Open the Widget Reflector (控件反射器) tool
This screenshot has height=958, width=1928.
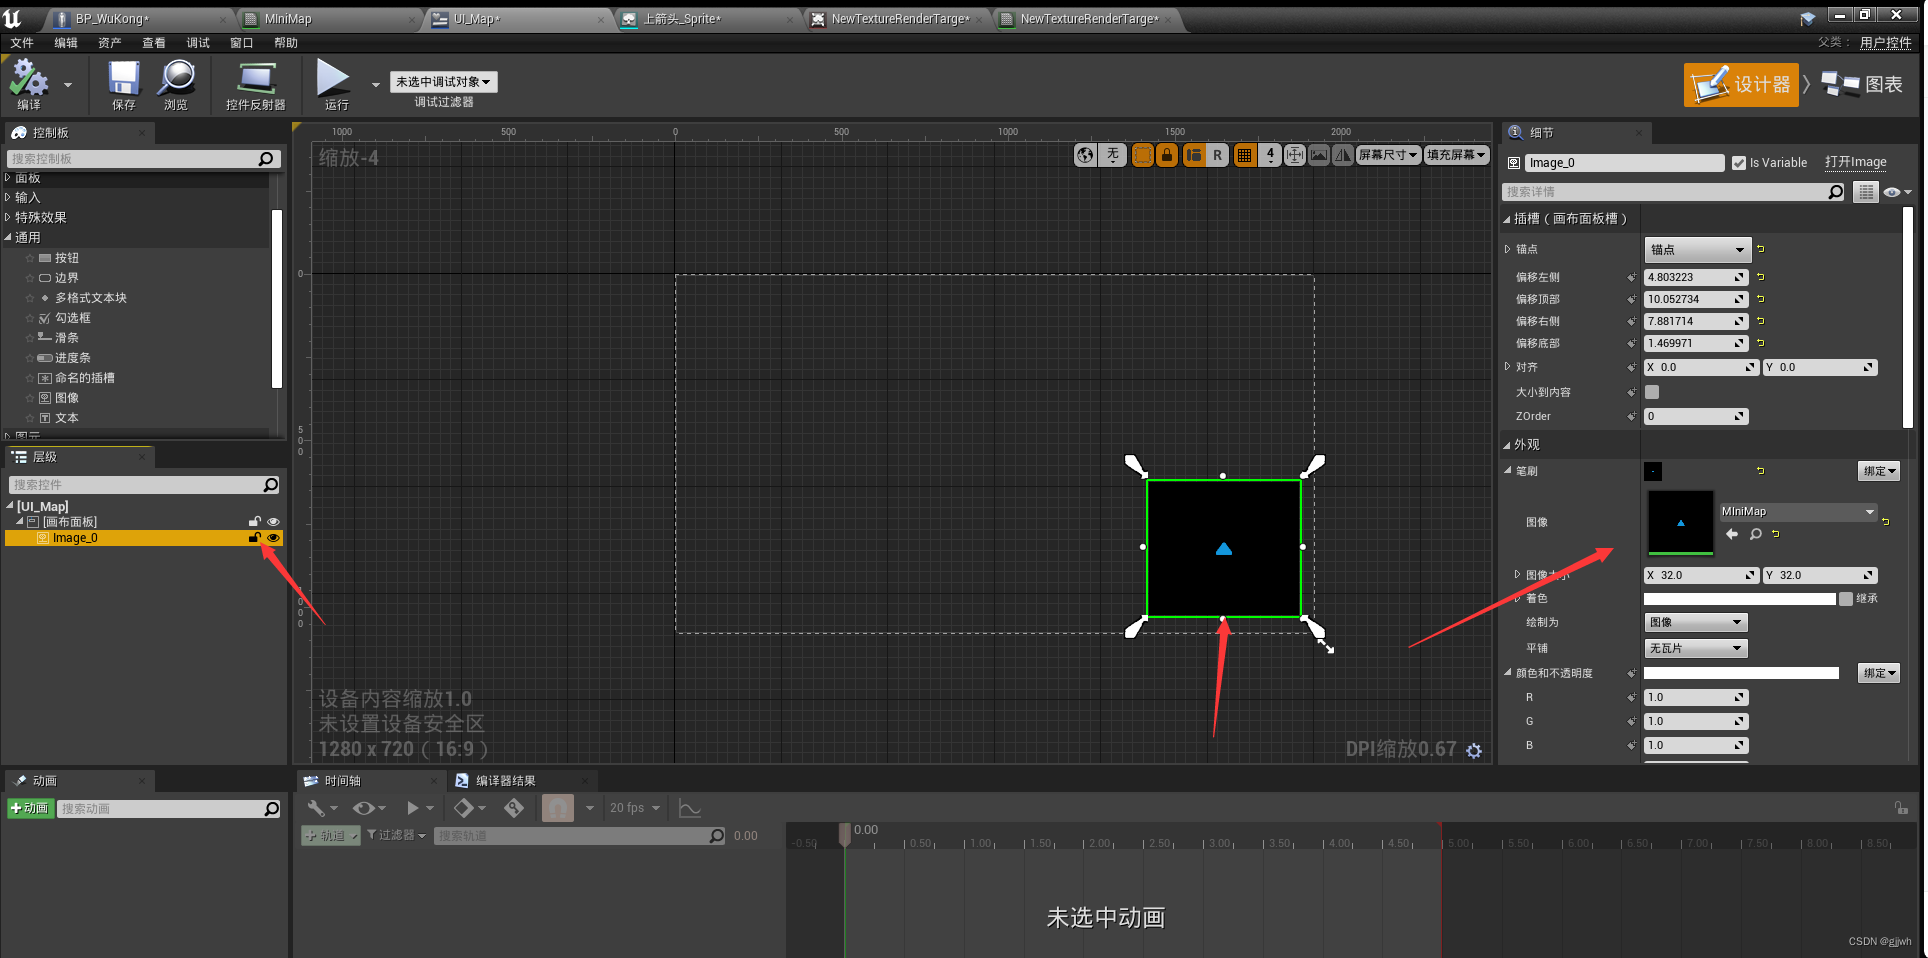(x=256, y=83)
